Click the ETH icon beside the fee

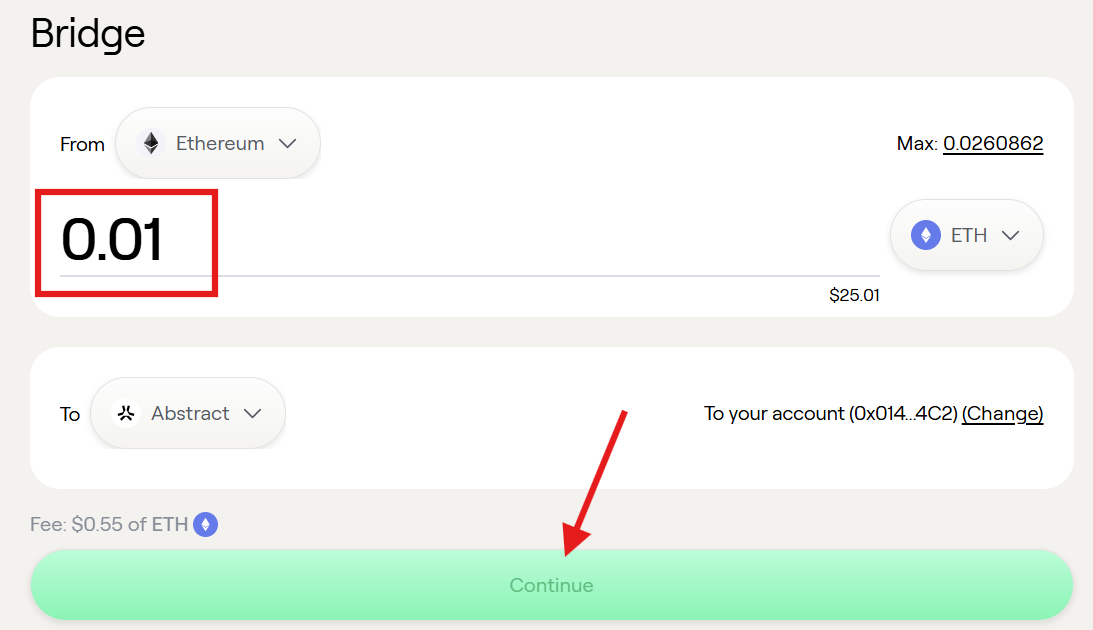coord(206,524)
